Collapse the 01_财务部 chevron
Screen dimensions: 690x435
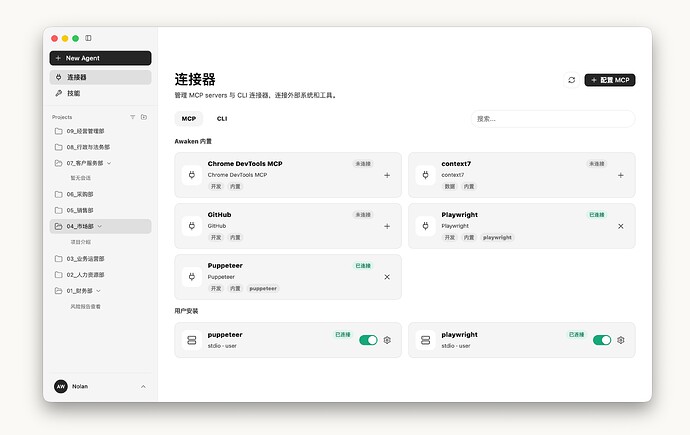pyautogui.click(x=99, y=291)
